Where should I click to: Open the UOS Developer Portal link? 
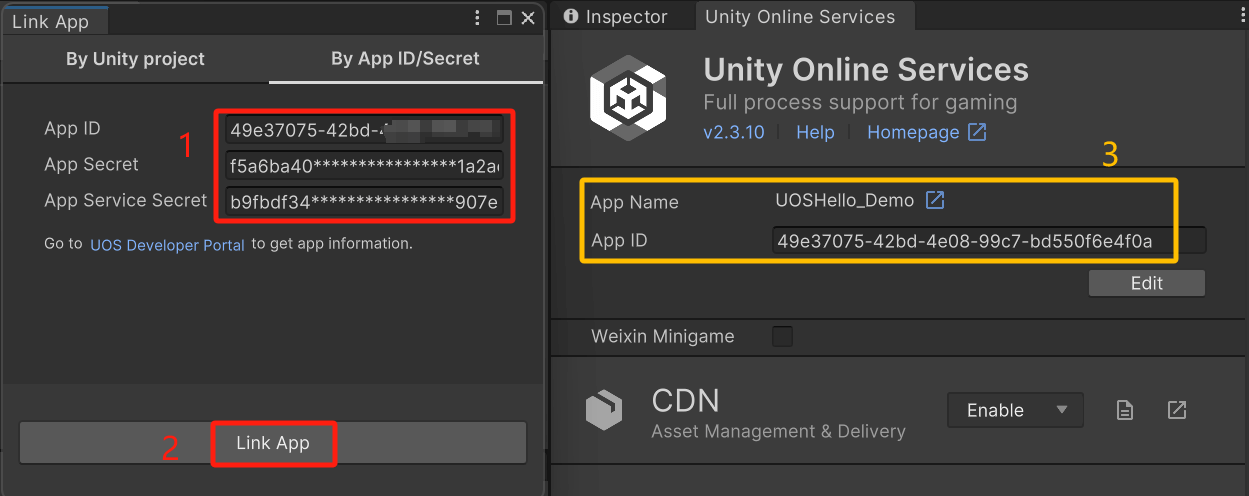pyautogui.click(x=167, y=244)
